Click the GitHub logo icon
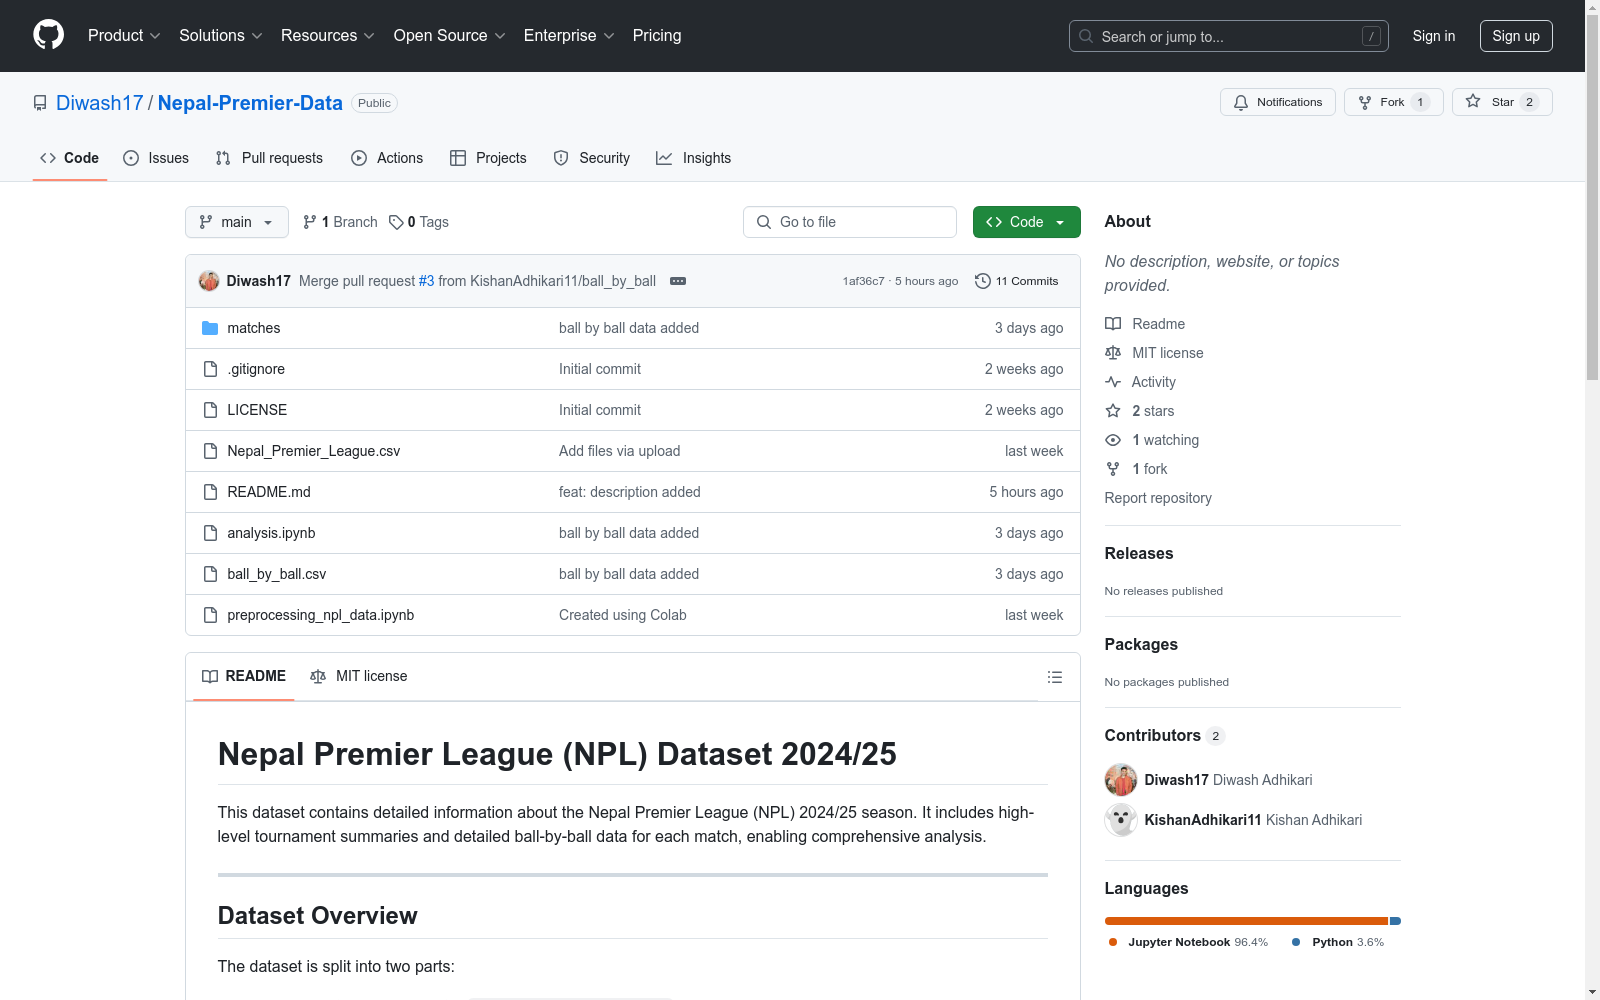 48,35
